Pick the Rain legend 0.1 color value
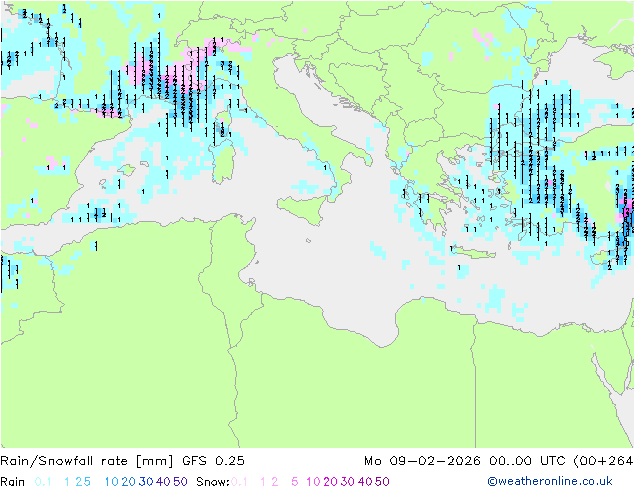Screen dimensions: 634x490 coord(43,482)
